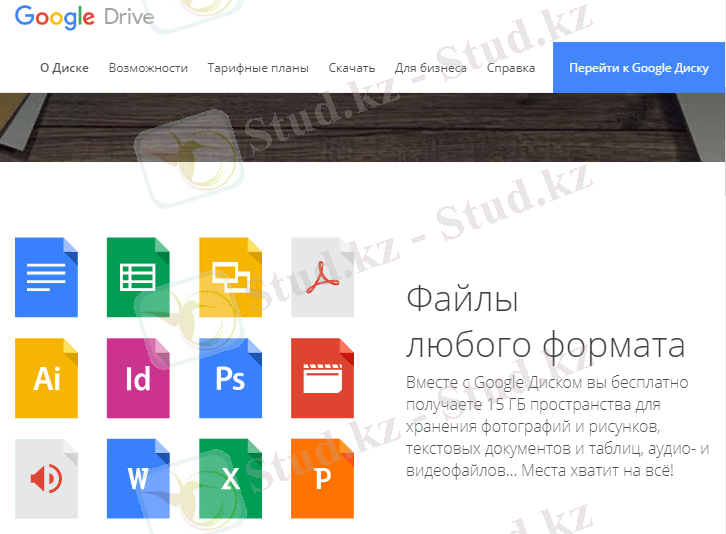
Task: Click the paragraph starting Вместе с Google Диском
Action: coord(557,427)
